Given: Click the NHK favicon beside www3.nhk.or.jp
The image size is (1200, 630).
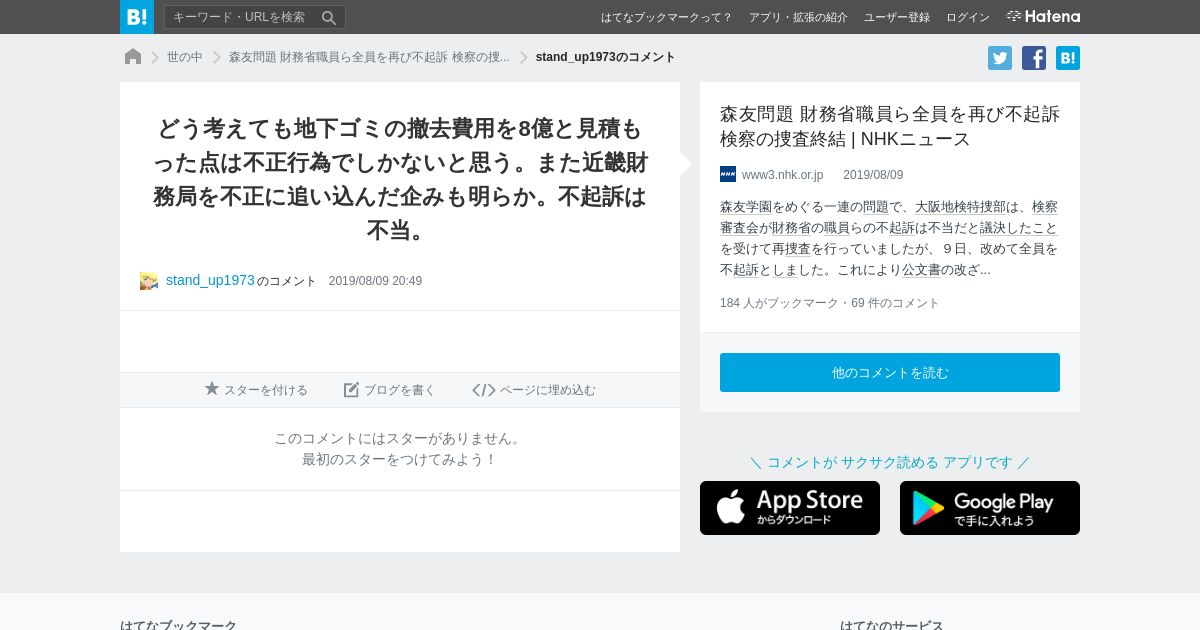Looking at the screenshot, I should coord(728,174).
